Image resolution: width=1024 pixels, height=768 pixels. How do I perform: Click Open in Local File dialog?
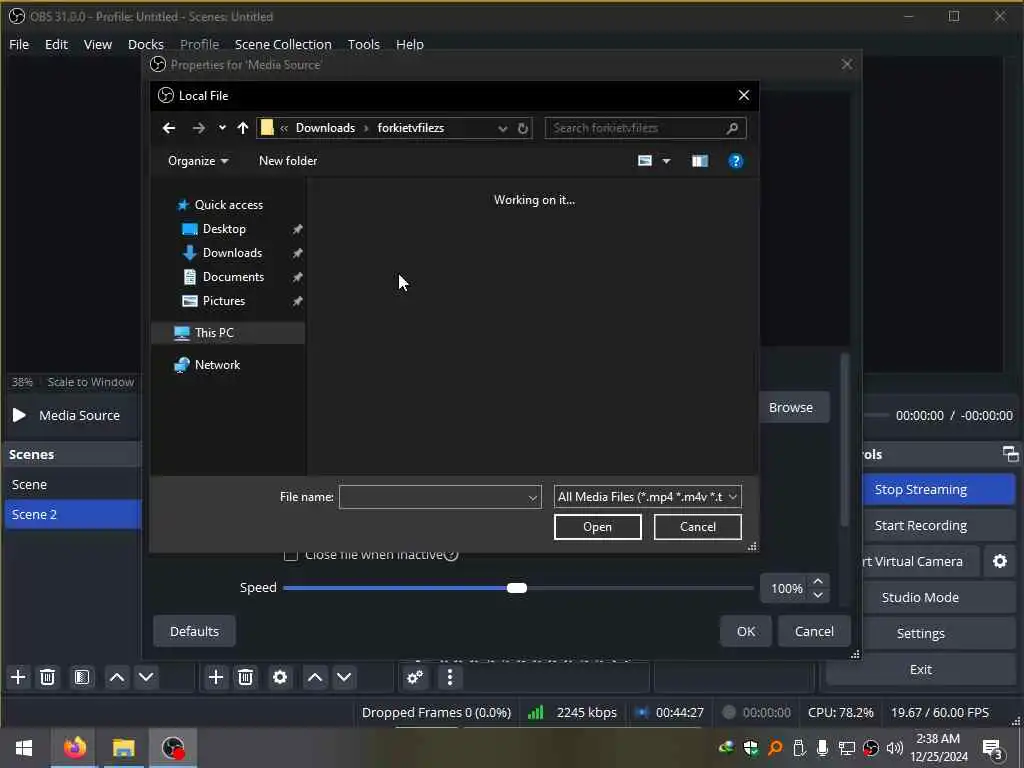coord(598,527)
